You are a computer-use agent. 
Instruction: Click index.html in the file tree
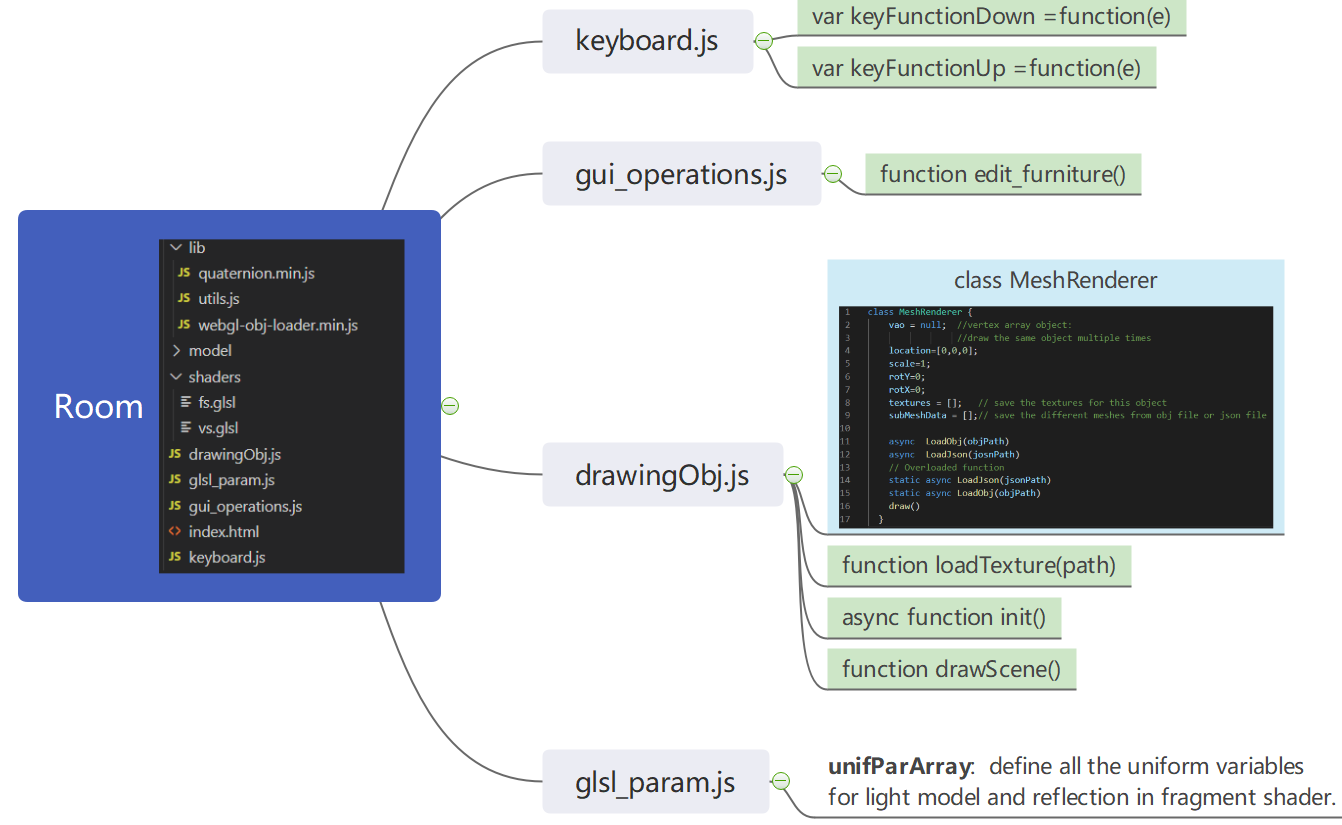coord(224,532)
